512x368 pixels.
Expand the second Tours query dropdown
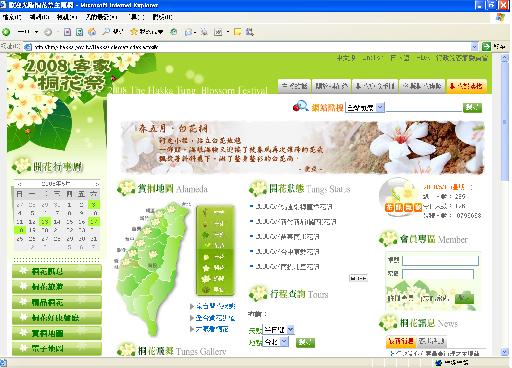284,342
